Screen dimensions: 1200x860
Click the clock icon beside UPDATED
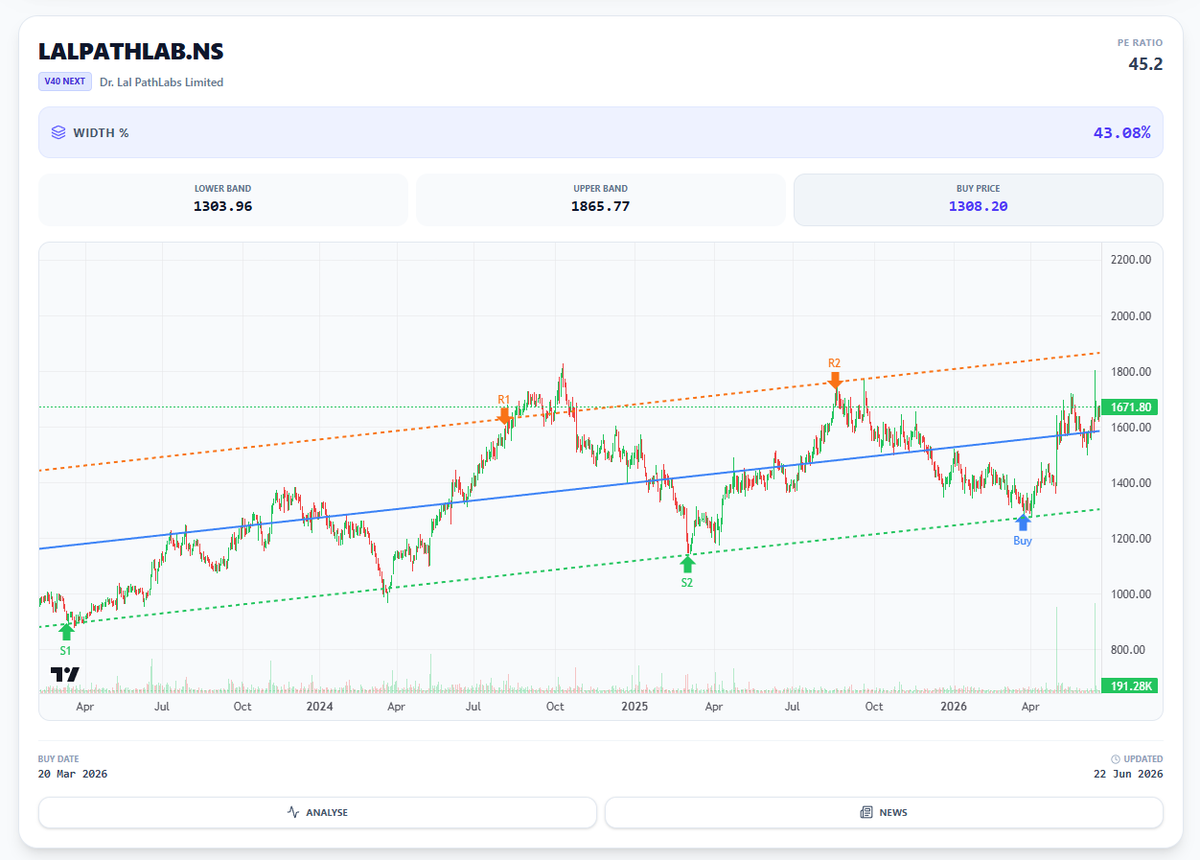(x=1116, y=759)
